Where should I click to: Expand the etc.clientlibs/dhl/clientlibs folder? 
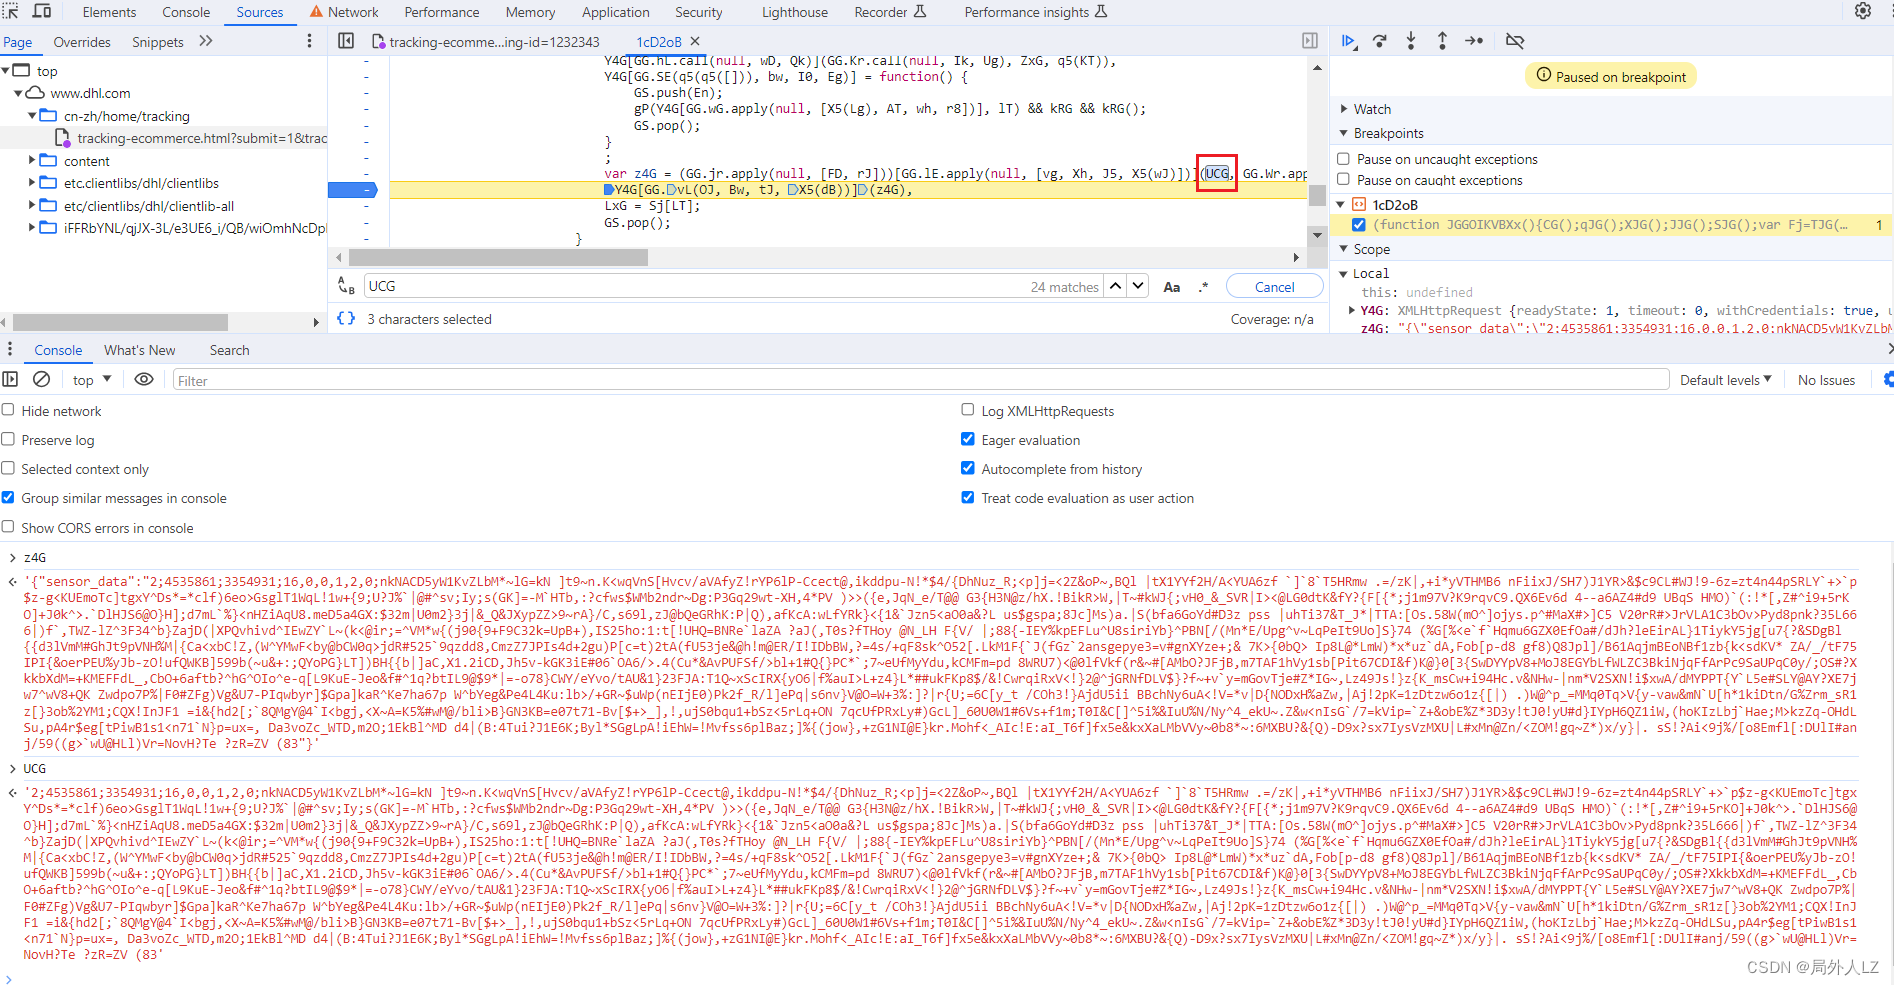coord(32,182)
